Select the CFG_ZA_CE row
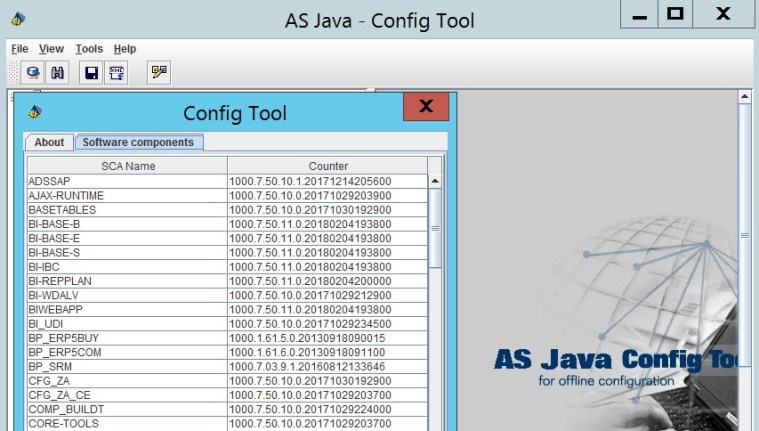 point(227,395)
